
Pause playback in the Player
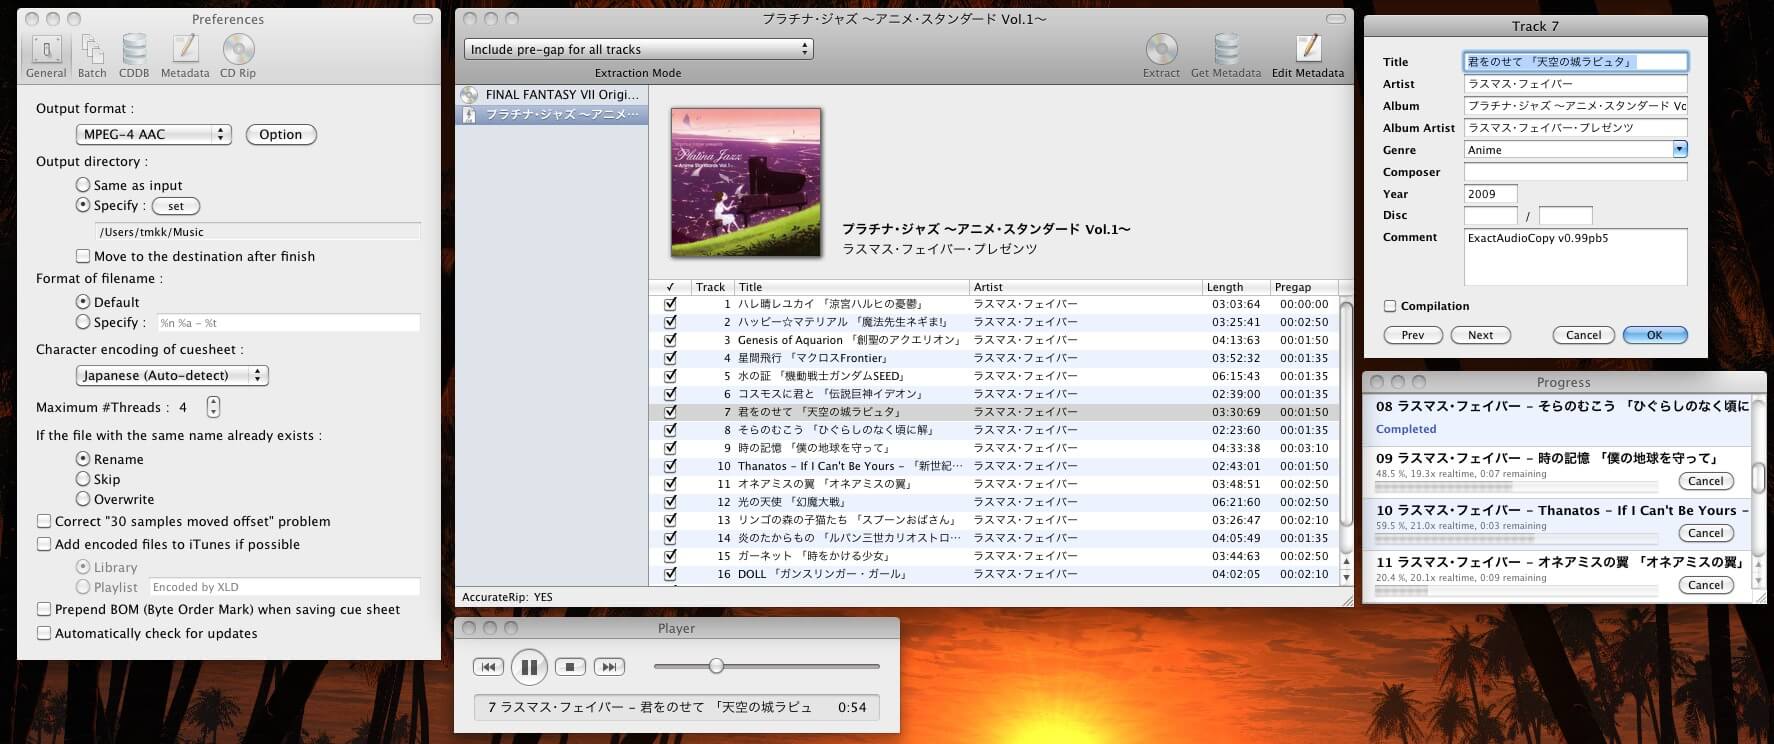pyautogui.click(x=529, y=667)
